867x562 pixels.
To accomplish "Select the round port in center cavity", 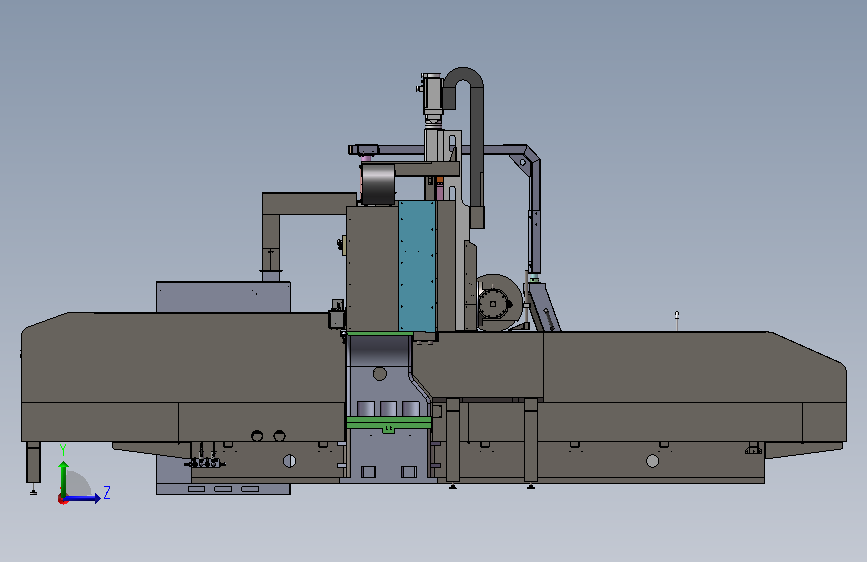I will [x=380, y=374].
